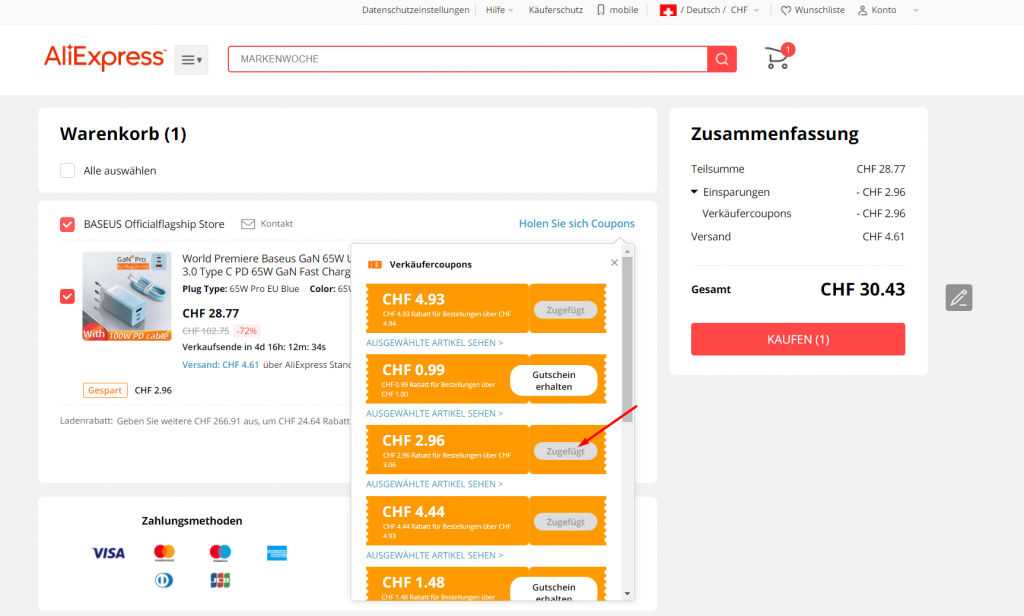Click the Diners Club payment icon
Image resolution: width=1024 pixels, height=616 pixels.
tap(164, 580)
